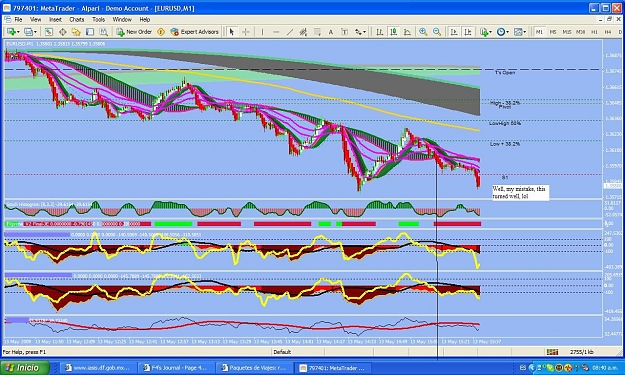The image size is (625, 375).
Task: Open the Tools menu
Action: pos(98,20)
